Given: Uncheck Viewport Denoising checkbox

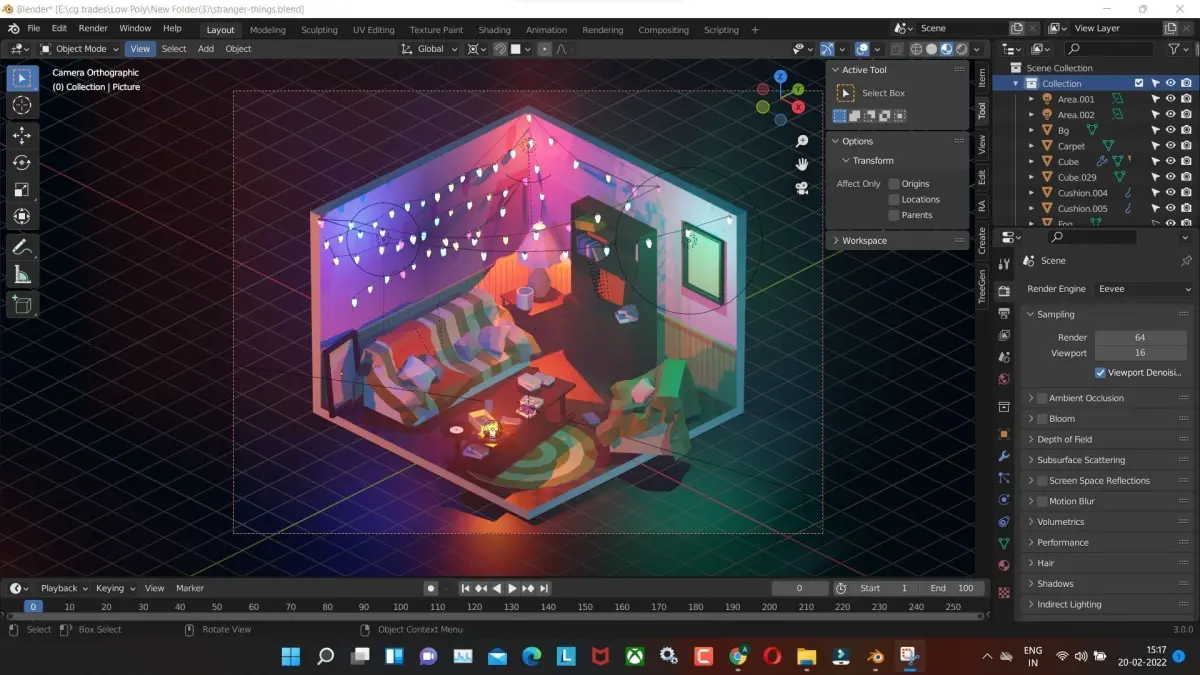Looking at the screenshot, I should pos(1101,373).
